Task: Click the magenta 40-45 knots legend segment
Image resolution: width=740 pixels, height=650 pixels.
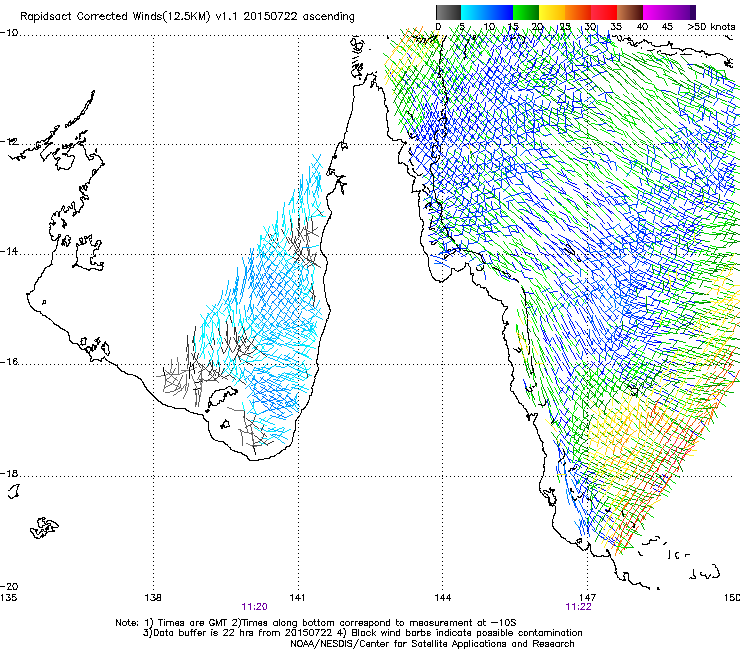Action: tap(656, 12)
